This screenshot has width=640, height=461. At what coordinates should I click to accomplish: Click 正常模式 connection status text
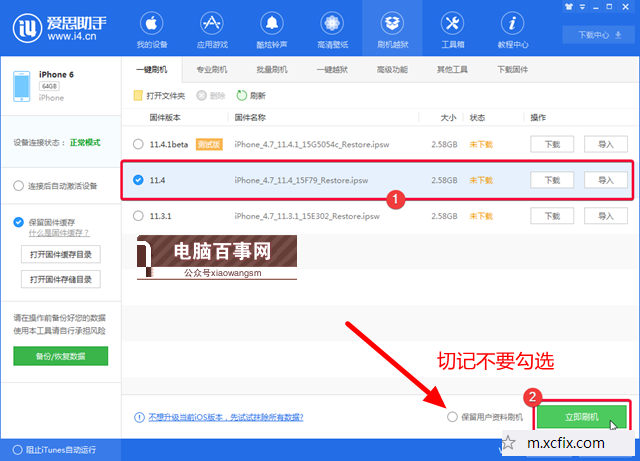pyautogui.click(x=85, y=143)
